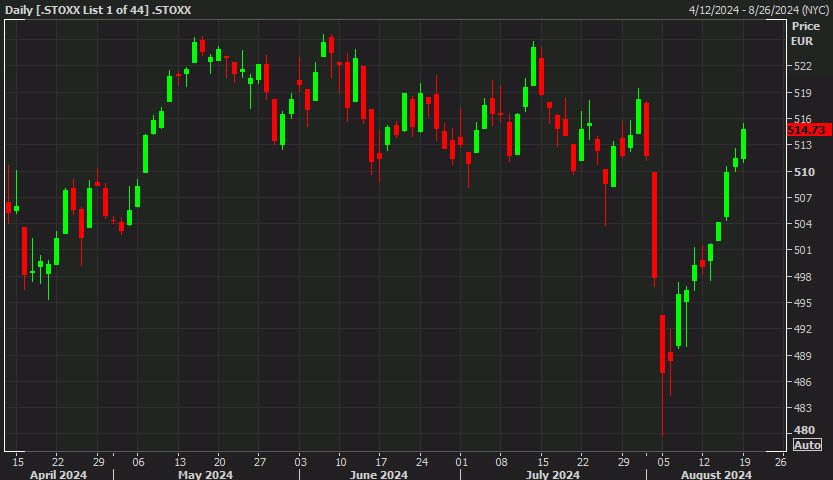Click the April 2024 month label
Screen dimensions: 833x480
(58, 475)
